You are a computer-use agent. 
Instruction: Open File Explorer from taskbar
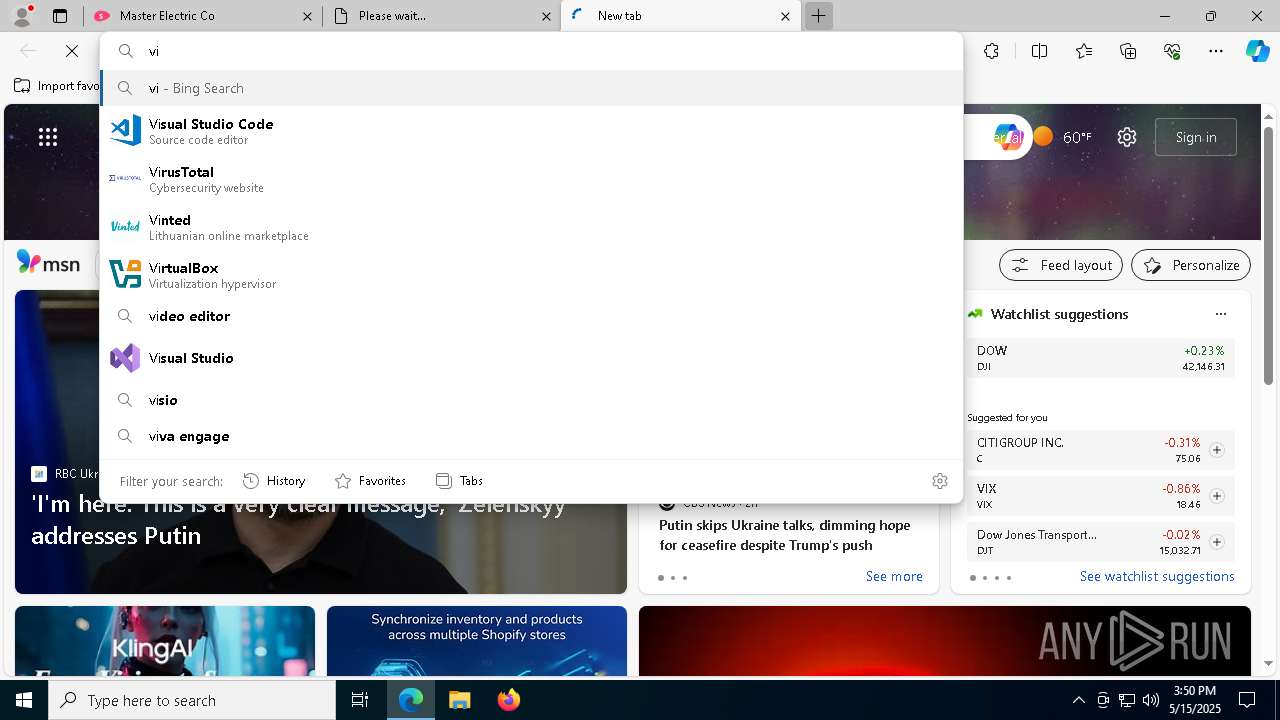459,700
